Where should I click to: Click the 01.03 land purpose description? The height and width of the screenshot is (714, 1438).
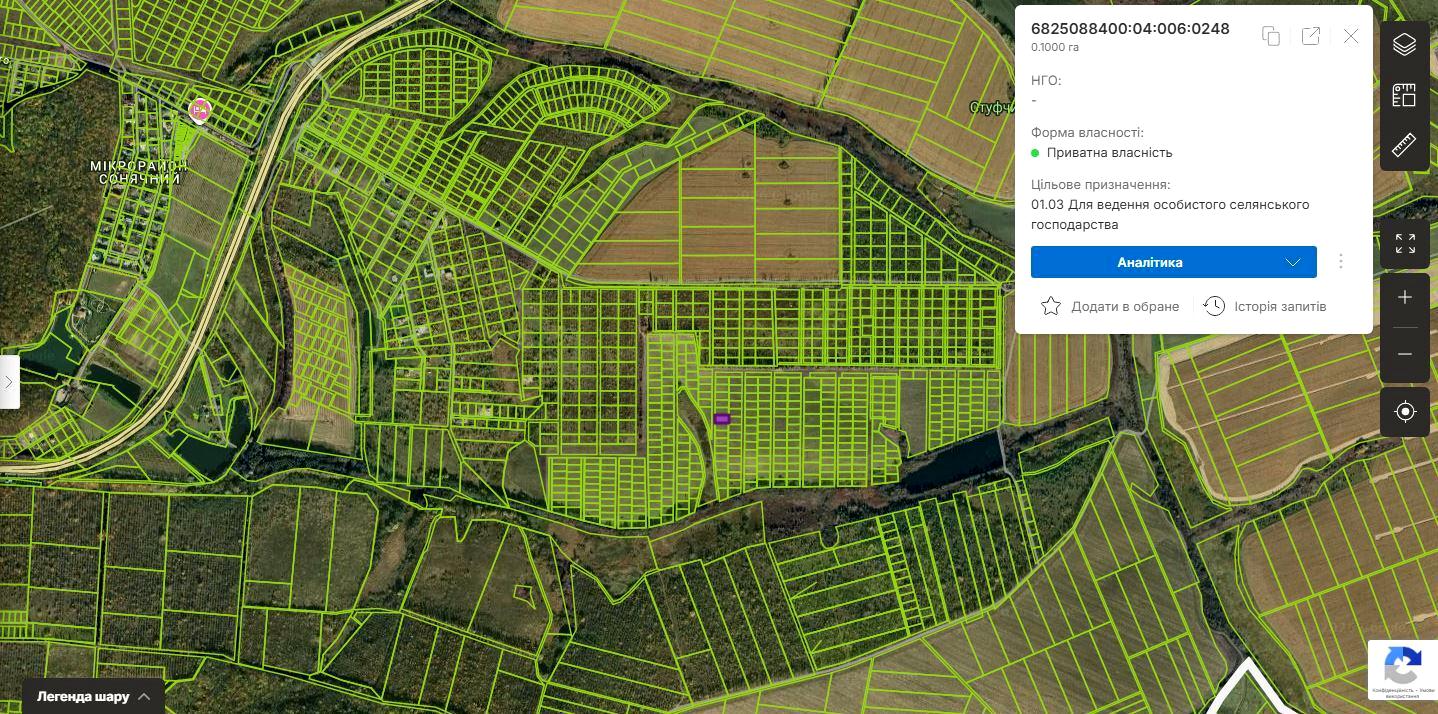1170,215
